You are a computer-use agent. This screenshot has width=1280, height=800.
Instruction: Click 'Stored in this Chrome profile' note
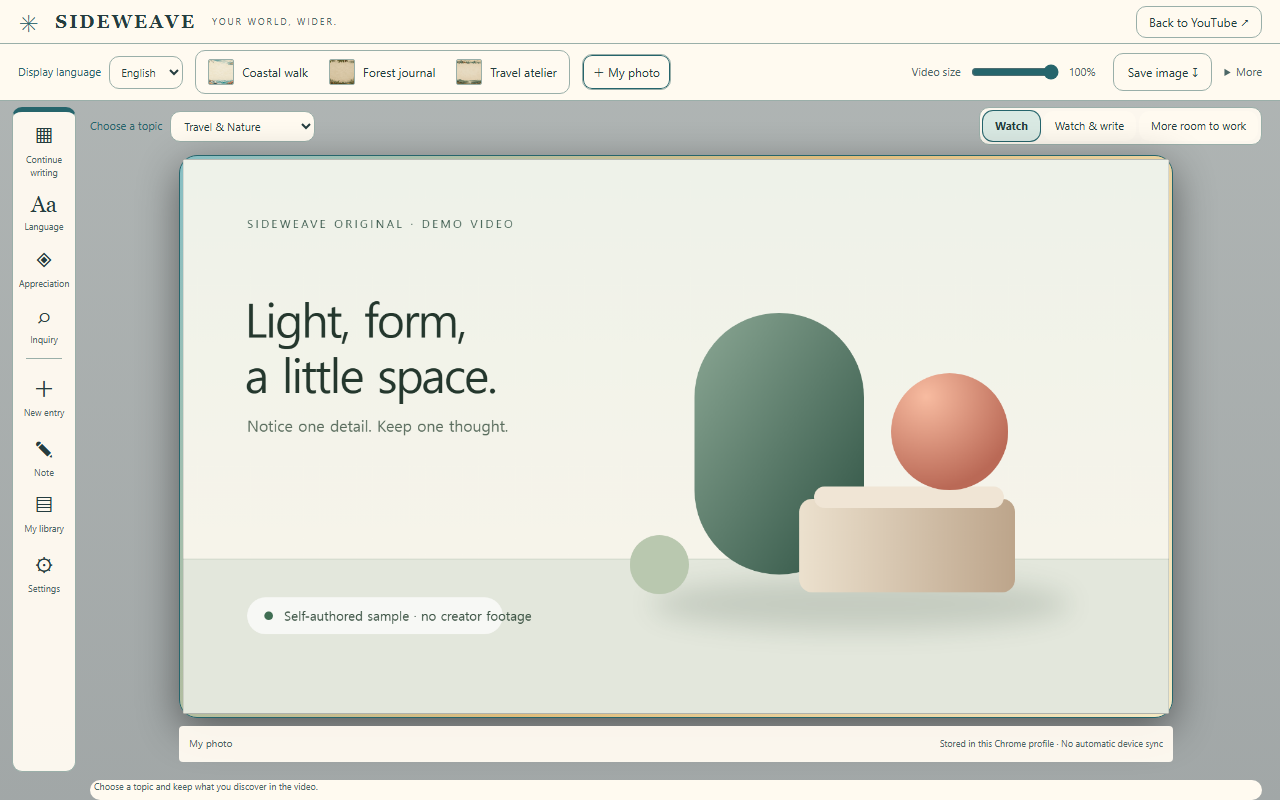point(1051,744)
